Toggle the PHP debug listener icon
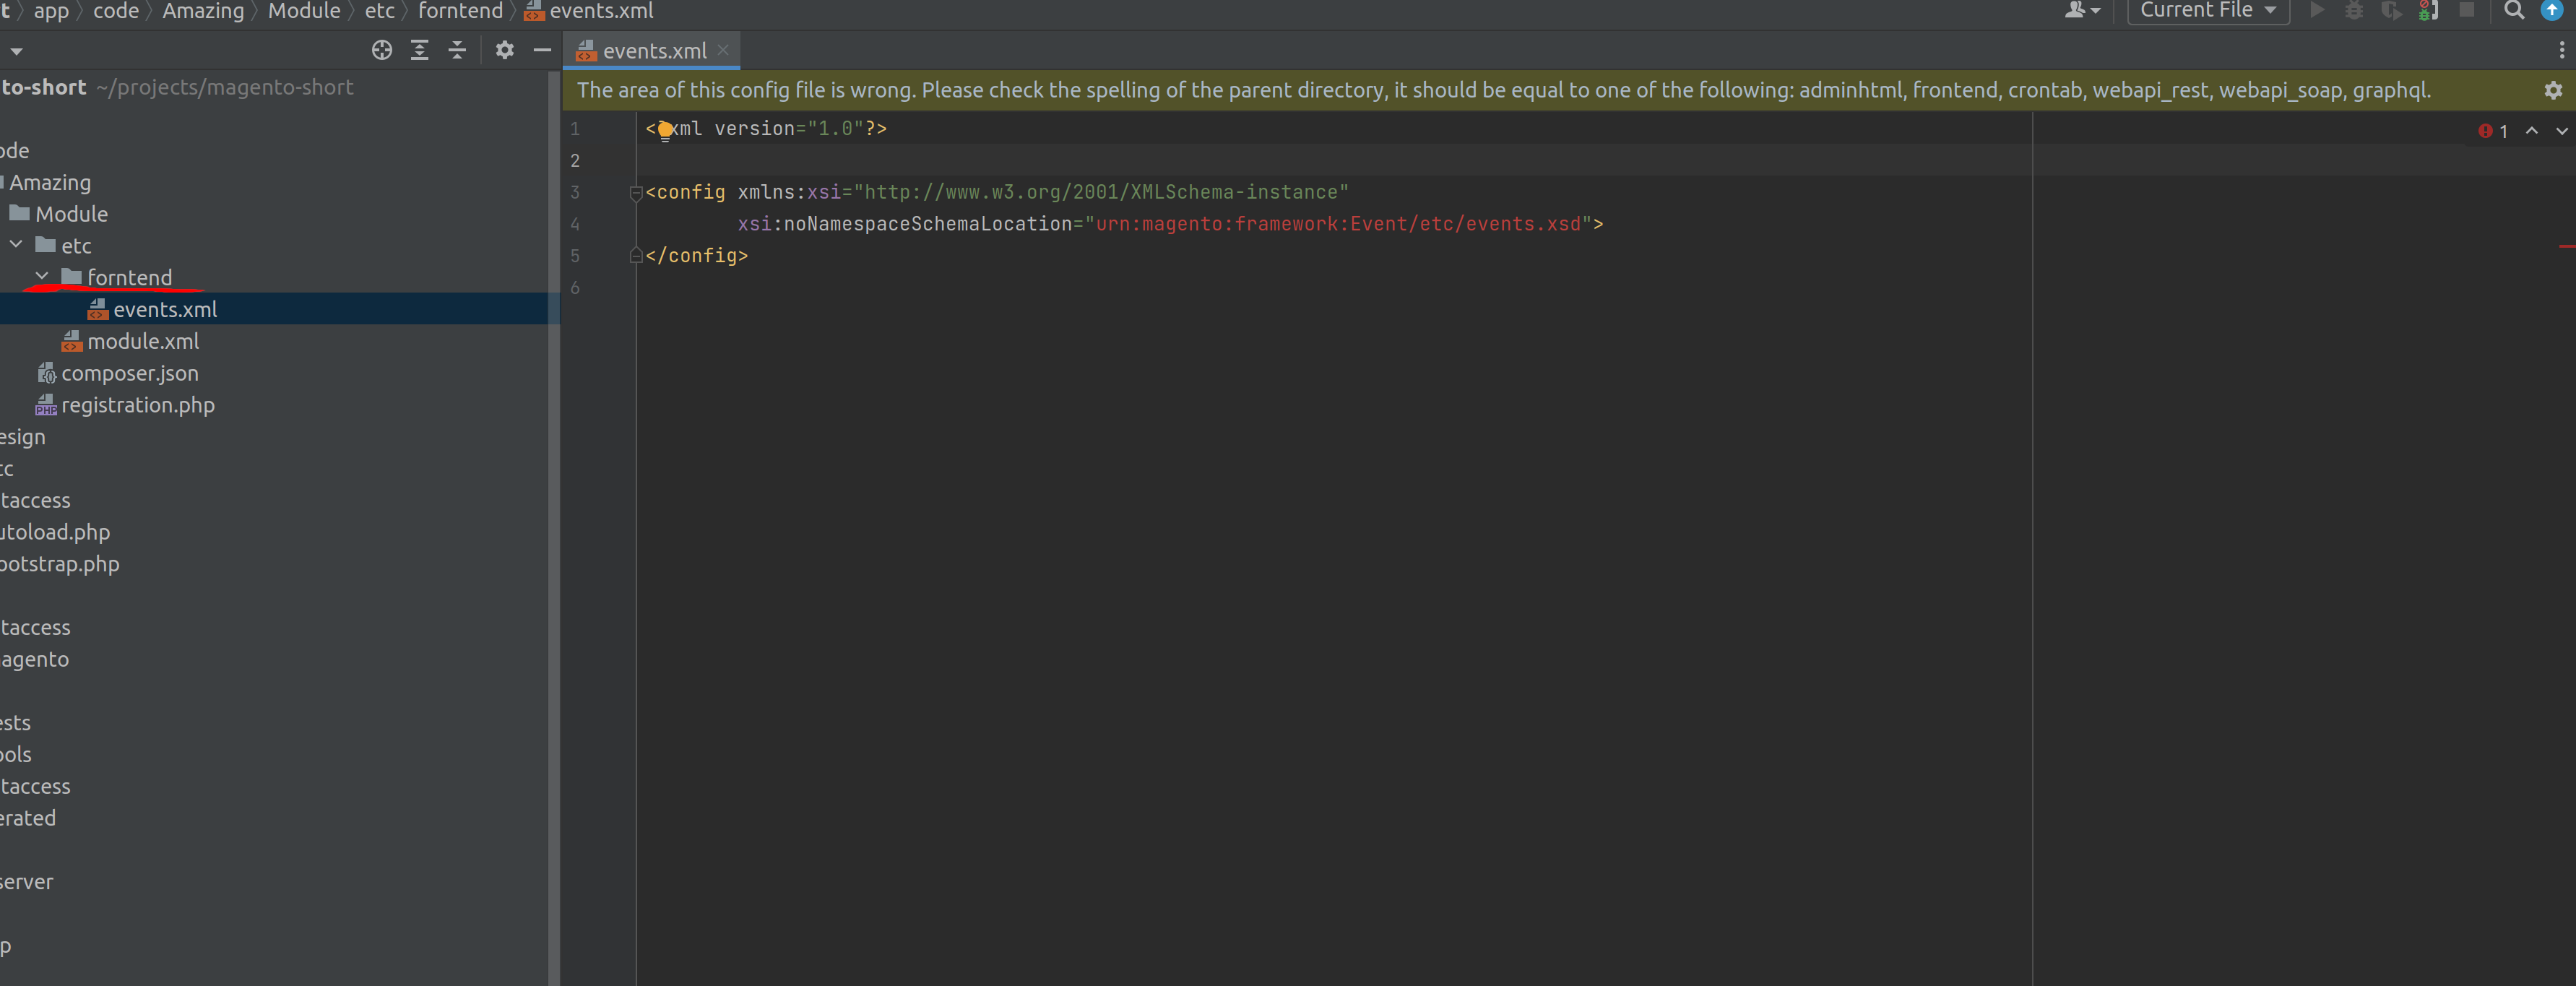The image size is (2576, 986). pos(2428,11)
